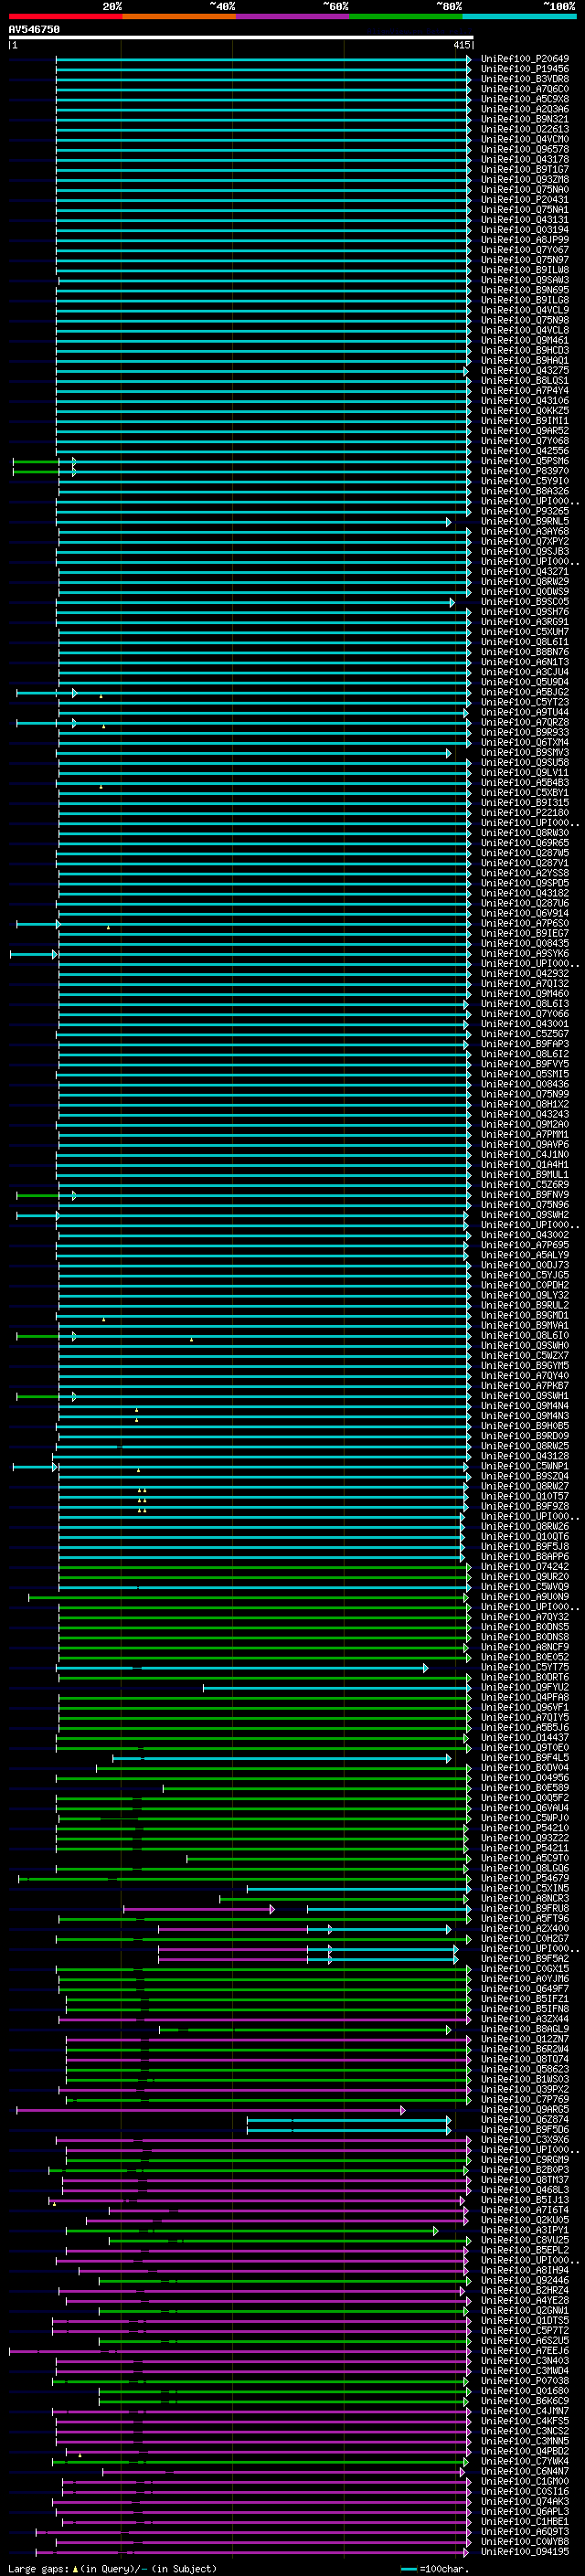Screen dimensions: 585x2576
Task: Select hit label UniRef100_B8APP6
Action: [x=525, y=1557]
